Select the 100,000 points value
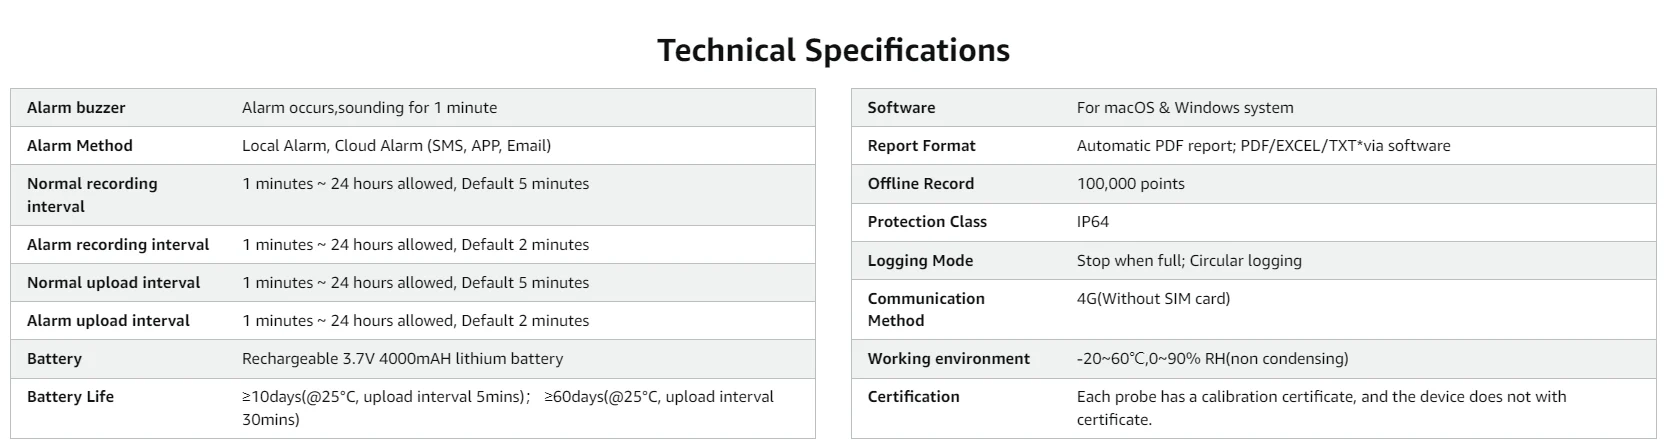The width and height of the screenshot is (1665, 446). tap(1130, 184)
